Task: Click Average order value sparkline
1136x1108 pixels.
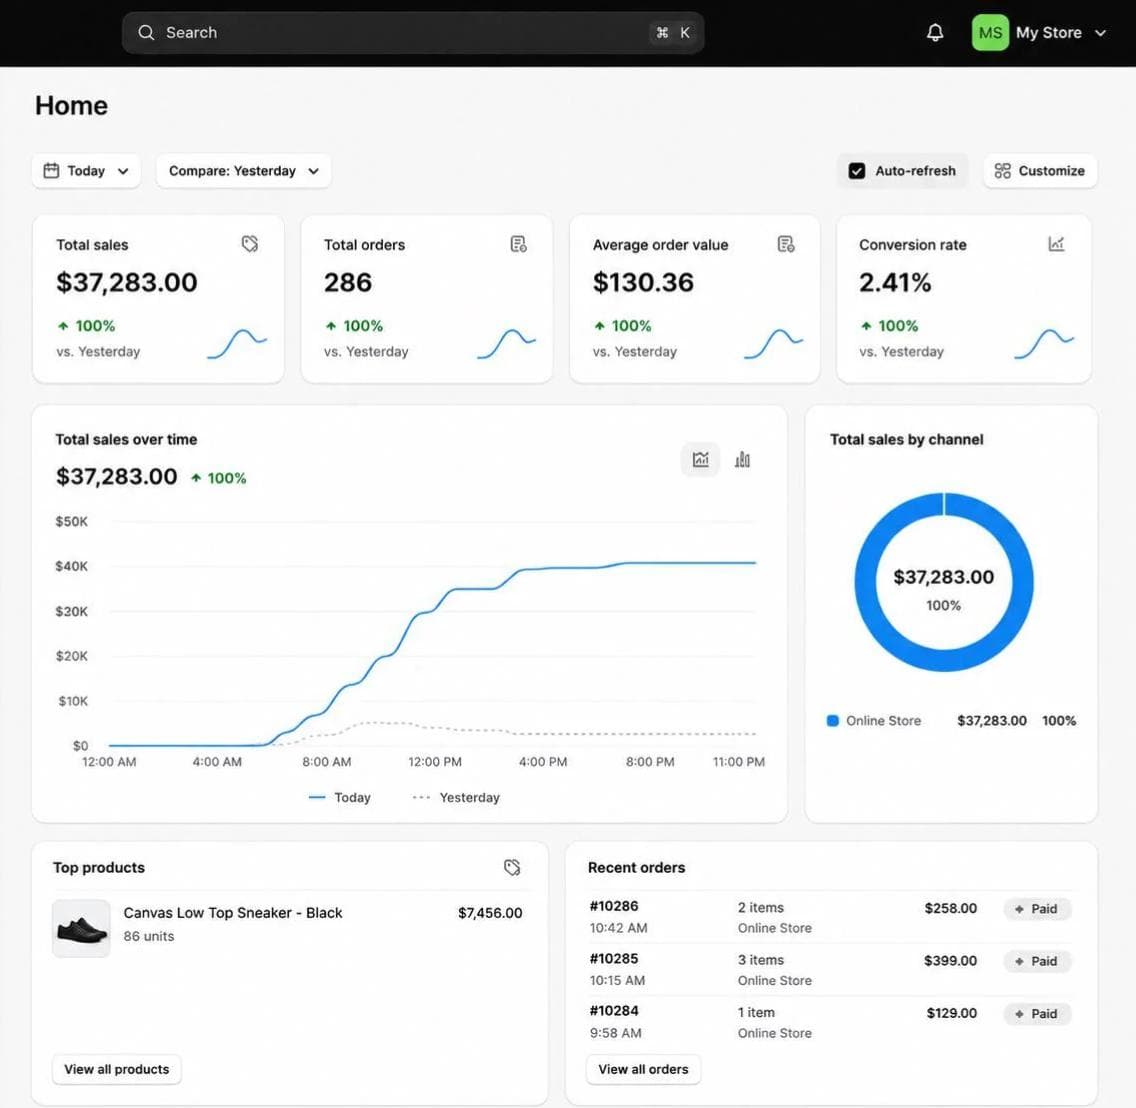Action: pyautogui.click(x=774, y=343)
